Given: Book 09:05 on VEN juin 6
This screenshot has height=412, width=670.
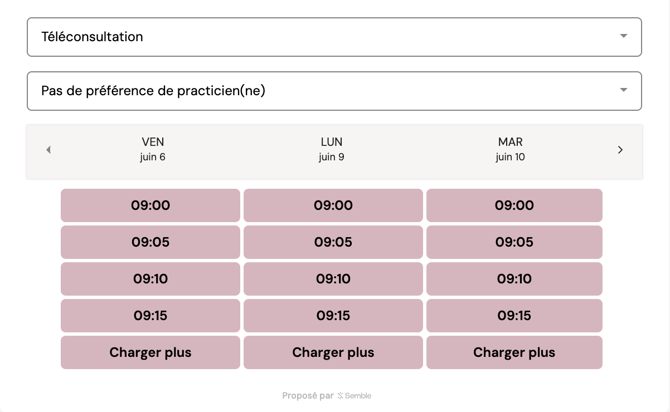Looking at the screenshot, I should click(x=150, y=242).
